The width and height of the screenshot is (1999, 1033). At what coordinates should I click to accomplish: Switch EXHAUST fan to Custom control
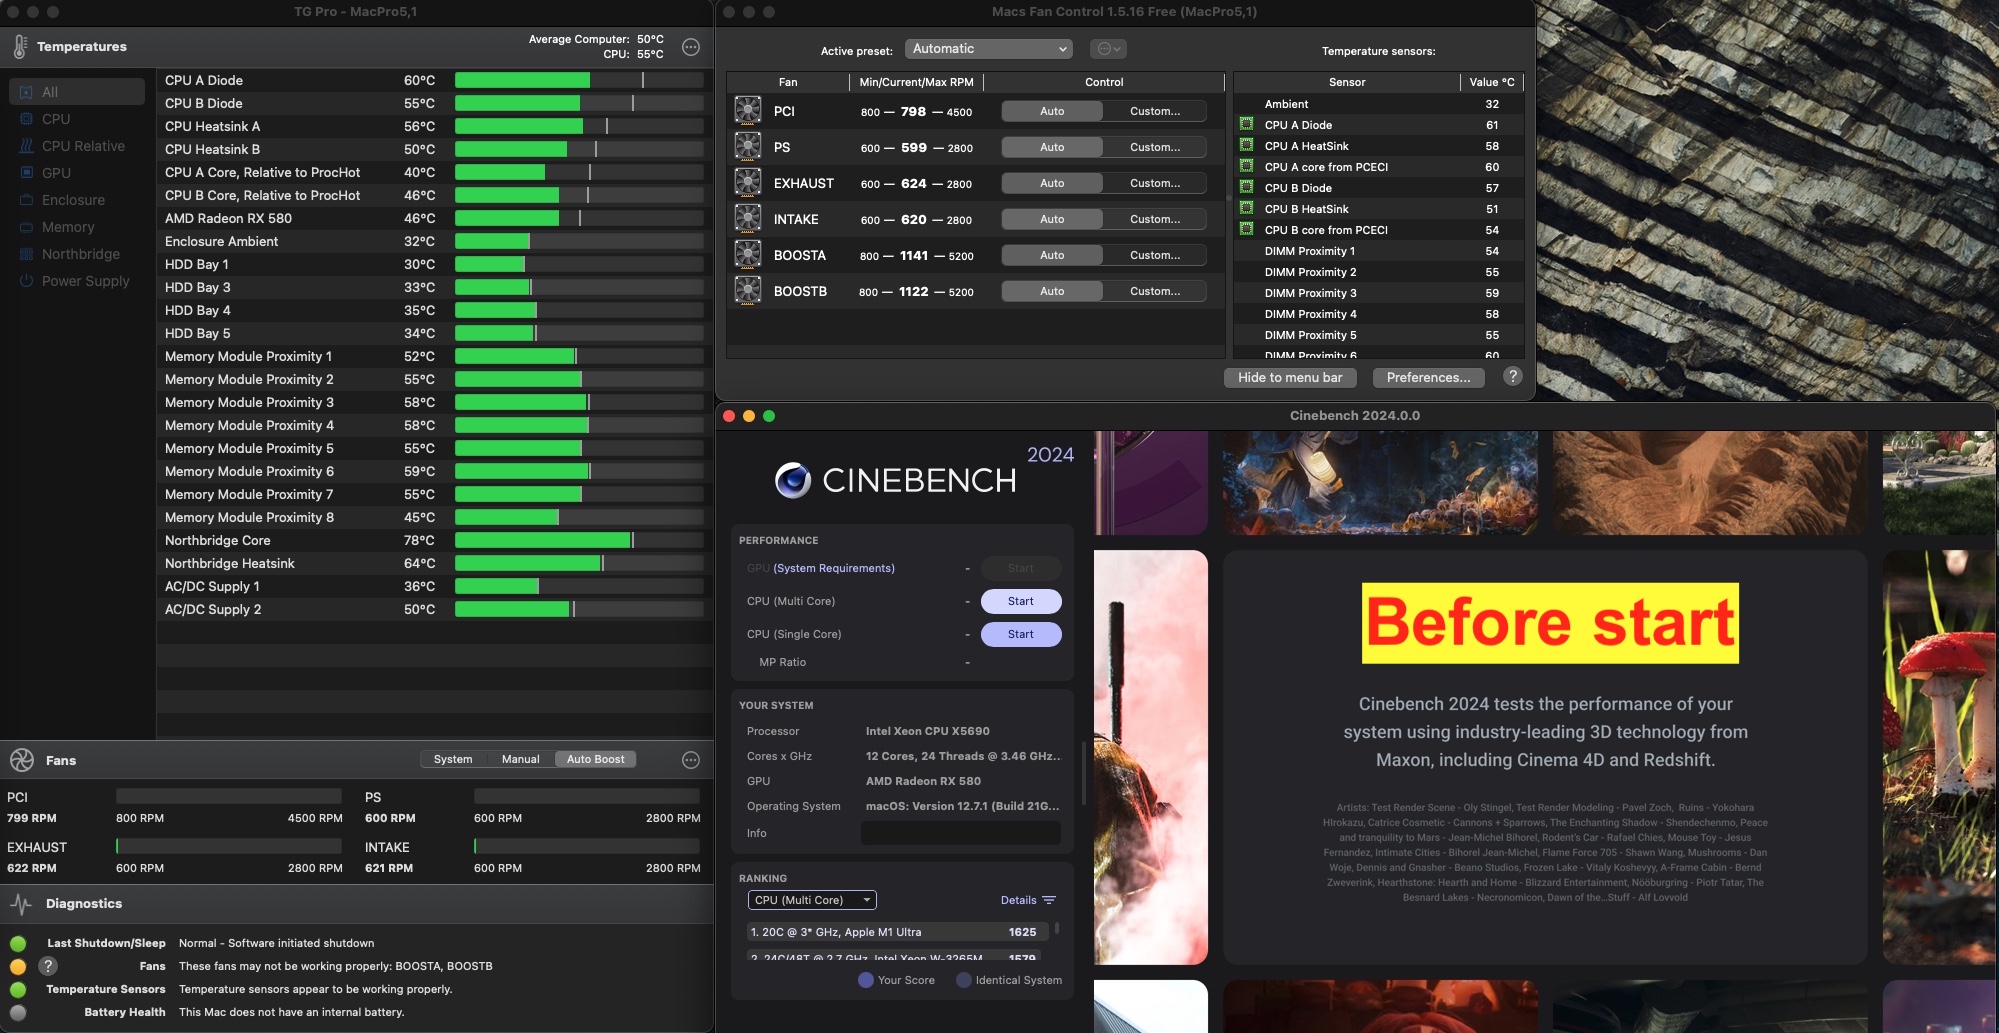(x=1155, y=183)
